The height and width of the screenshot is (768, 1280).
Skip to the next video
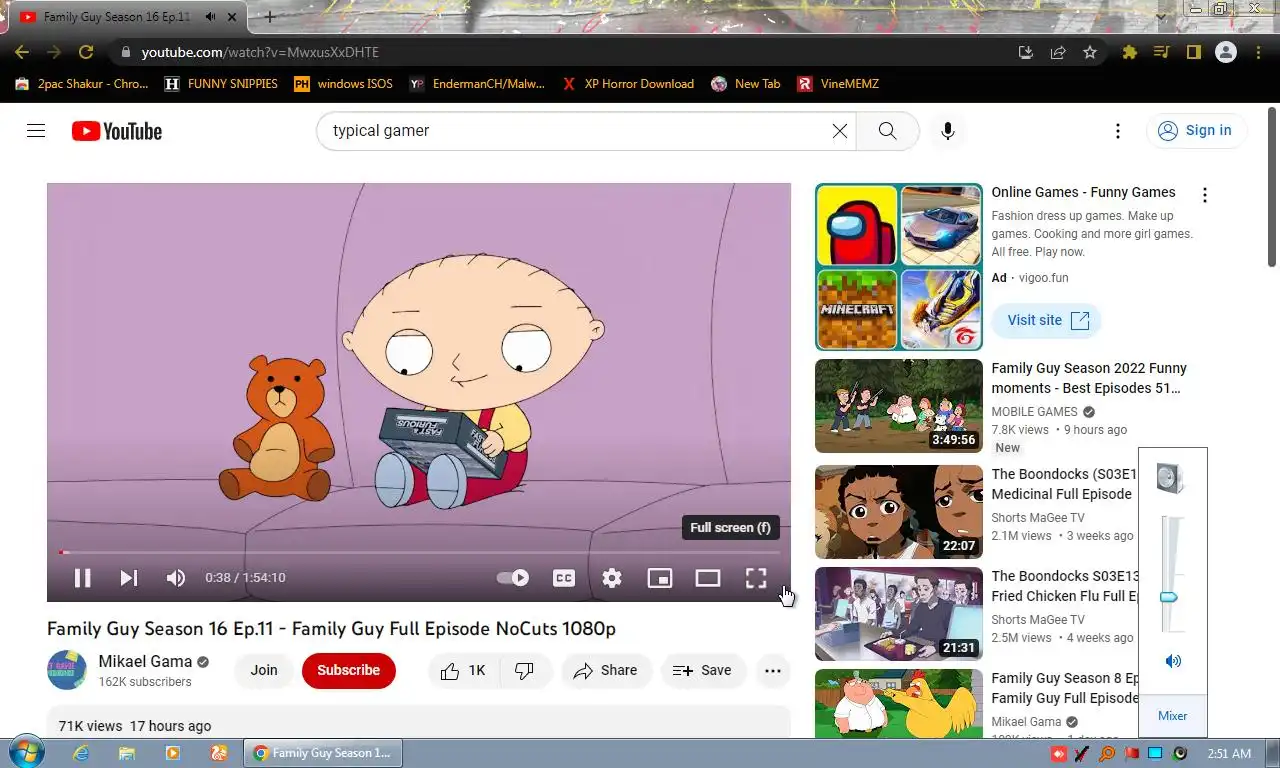coord(129,578)
